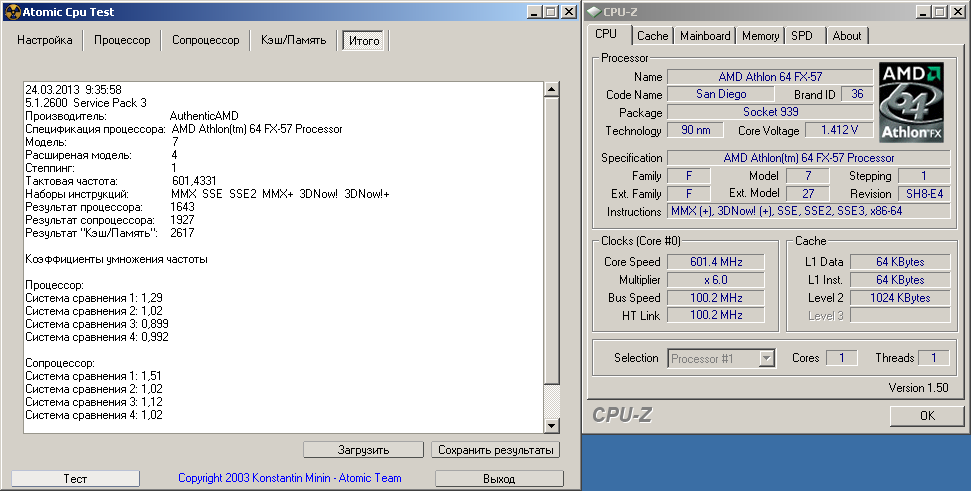Click the Atomic Cpu Test radiation title icon
This screenshot has width=971, height=491.
(x=12, y=12)
